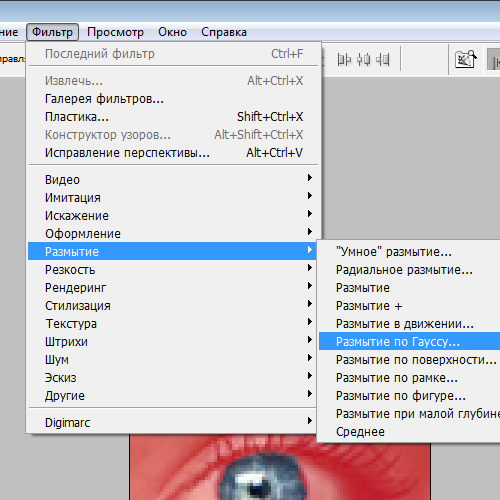The width and height of the screenshot is (500, 500).
Task: Expand the Имитация submenu
Action: point(172,198)
